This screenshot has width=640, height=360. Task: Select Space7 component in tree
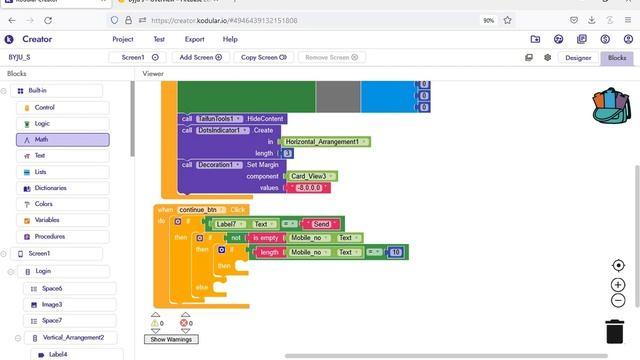point(69,321)
